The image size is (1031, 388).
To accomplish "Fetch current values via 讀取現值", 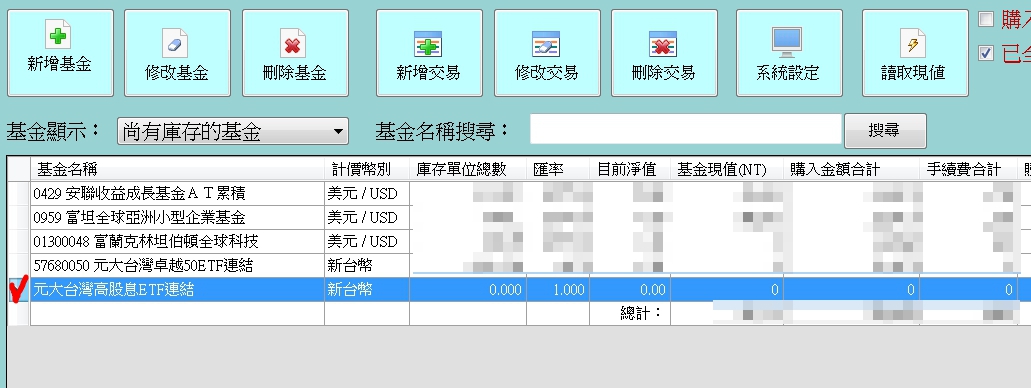I will (x=915, y=53).
